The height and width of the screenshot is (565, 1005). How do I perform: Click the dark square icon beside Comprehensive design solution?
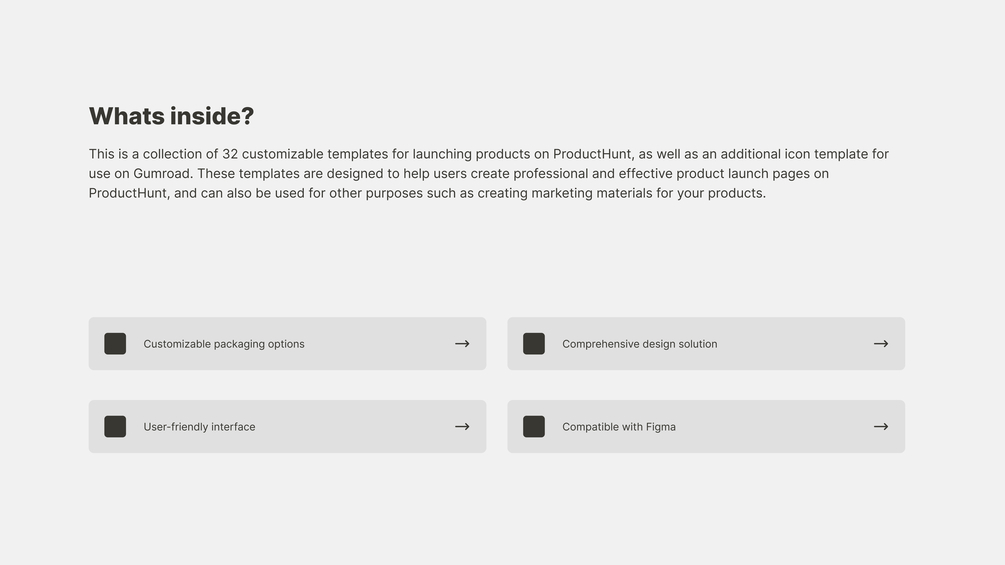tap(534, 344)
